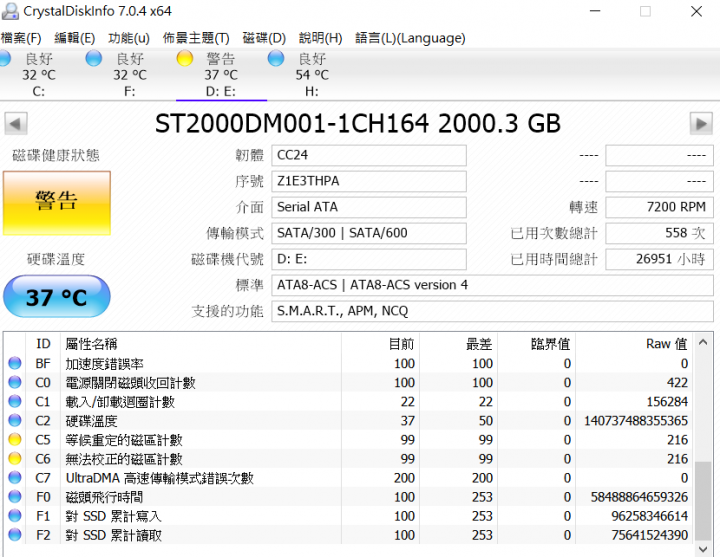
Task: Select the H: drive tab at 54 °C
Action: [x=312, y=75]
